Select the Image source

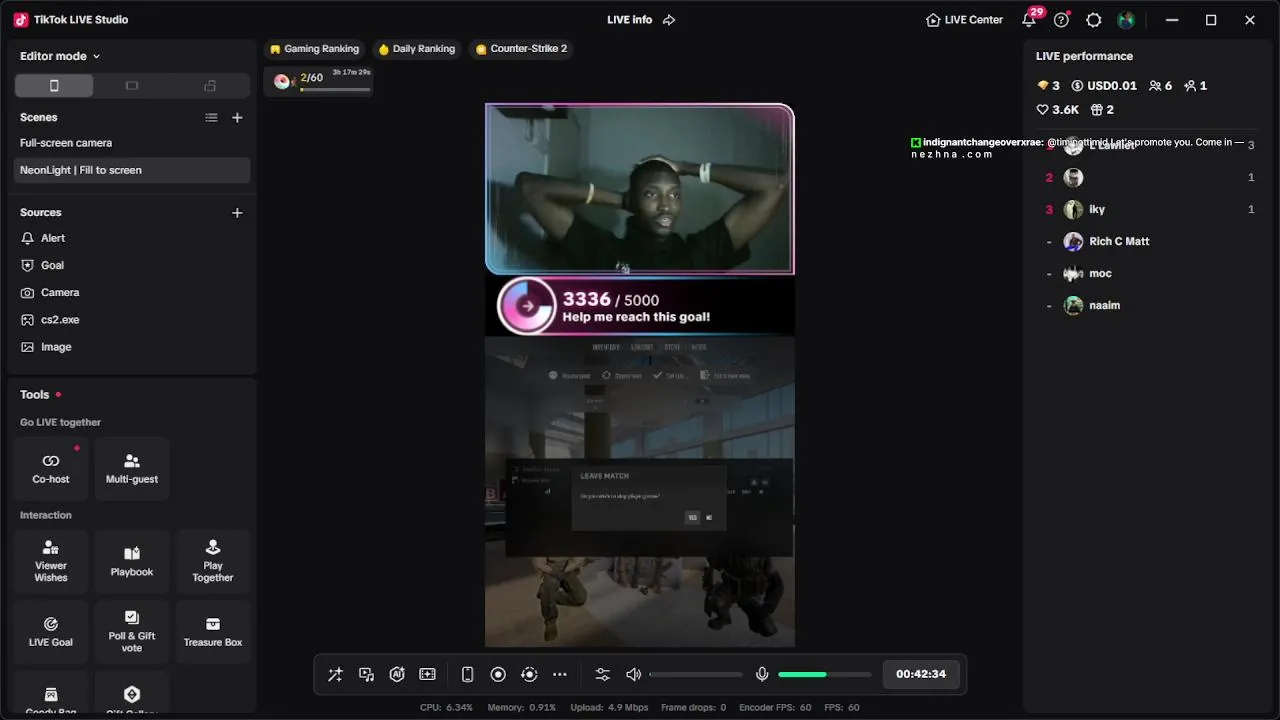tap(132, 347)
